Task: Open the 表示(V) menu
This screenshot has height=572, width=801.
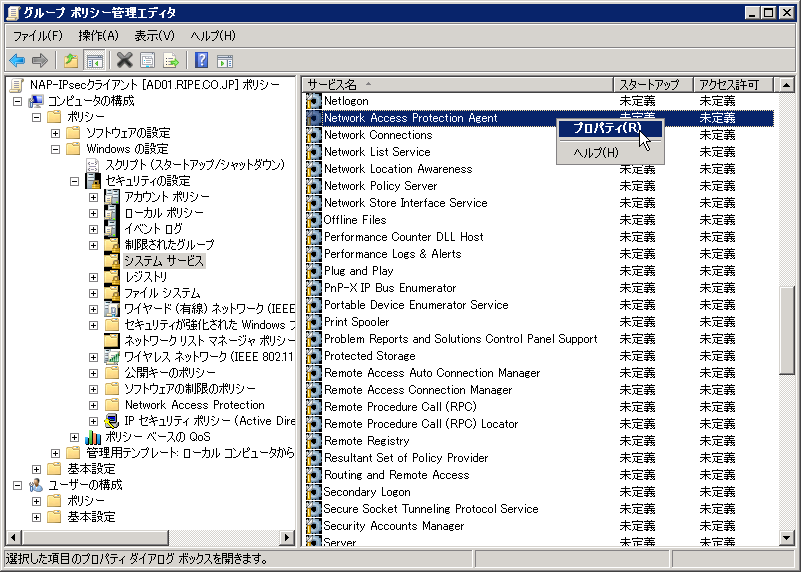Action: [x=154, y=36]
